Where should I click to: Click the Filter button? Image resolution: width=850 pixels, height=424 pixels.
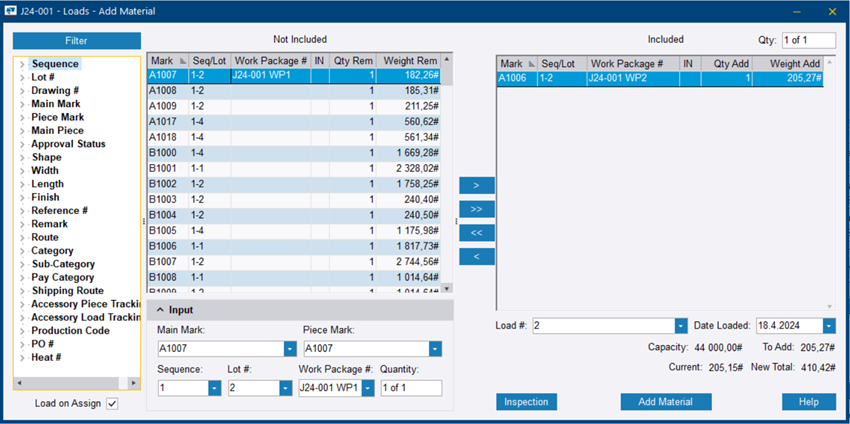[x=76, y=41]
